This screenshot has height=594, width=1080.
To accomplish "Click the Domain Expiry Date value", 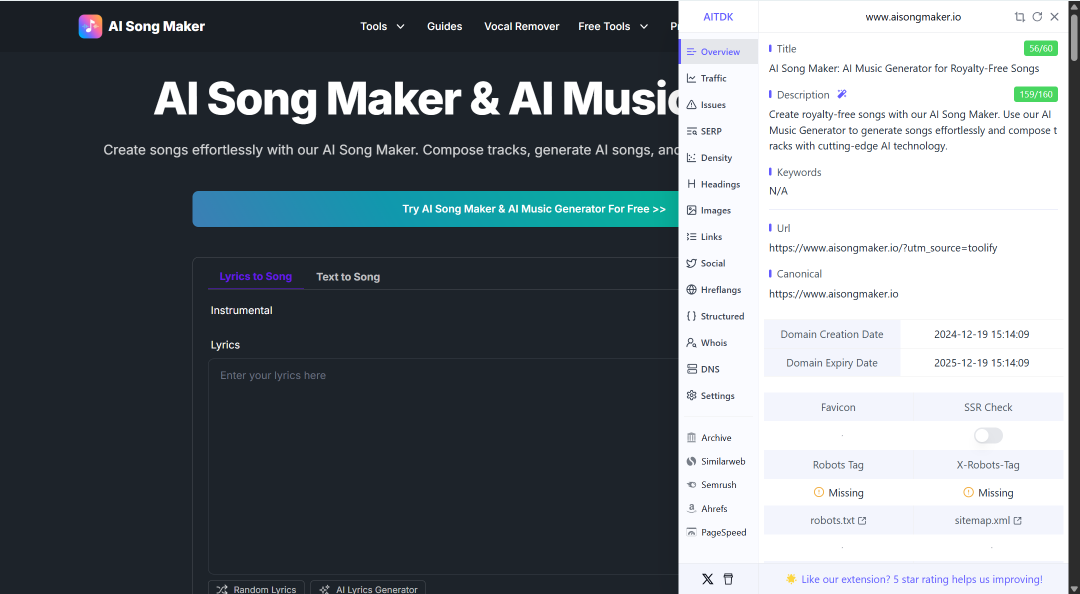I will [982, 363].
